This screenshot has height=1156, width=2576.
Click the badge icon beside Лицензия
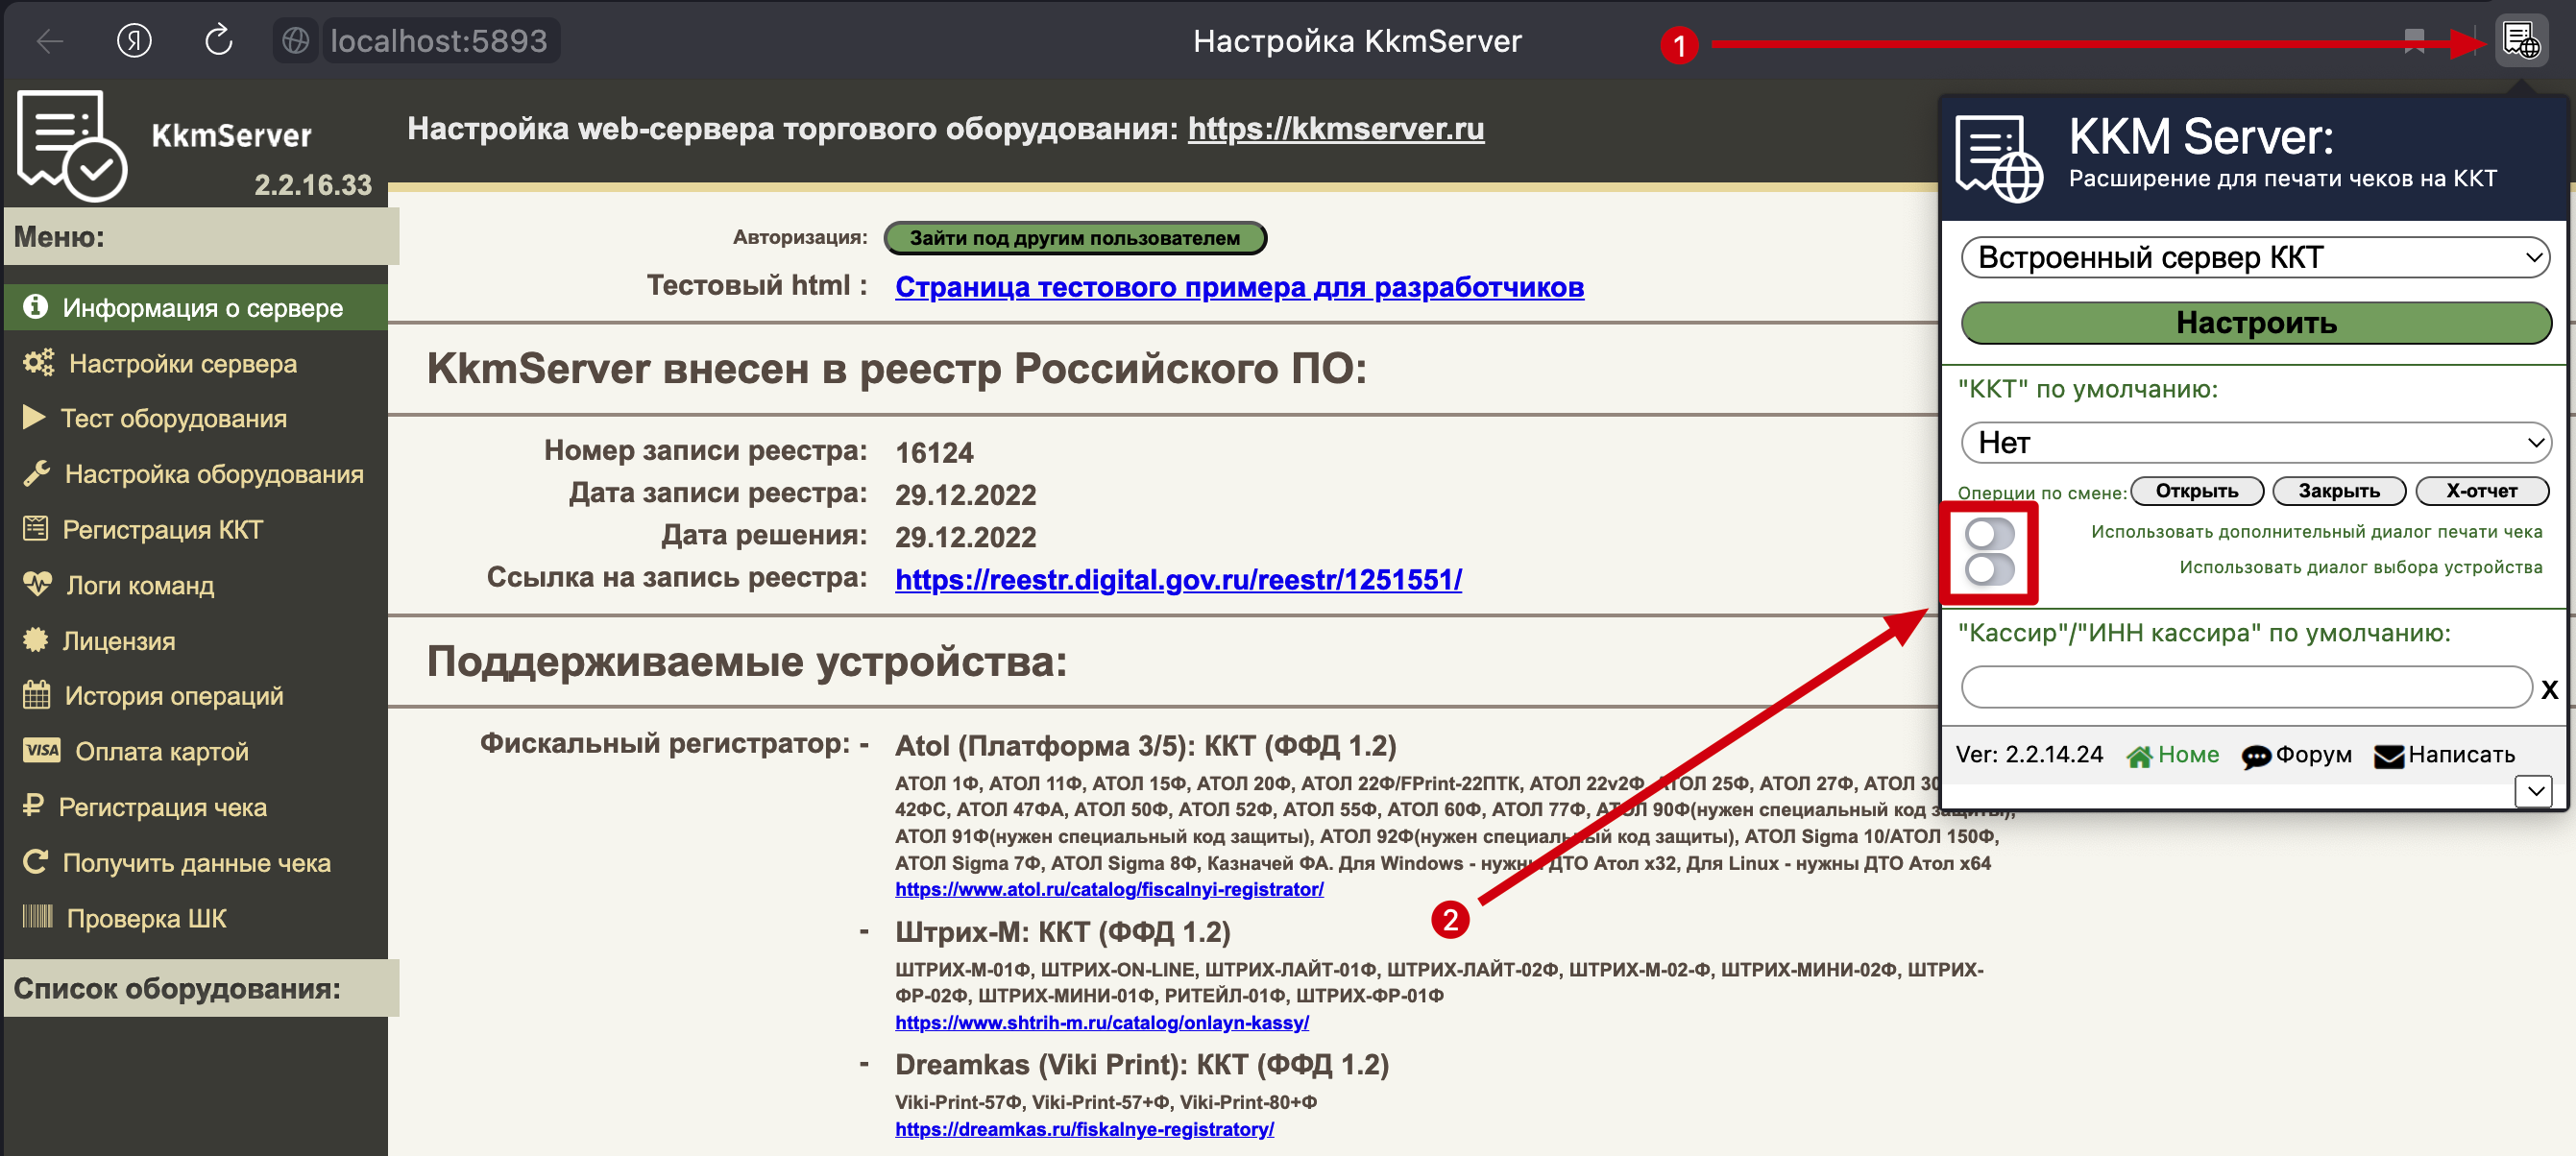pyautogui.click(x=36, y=640)
